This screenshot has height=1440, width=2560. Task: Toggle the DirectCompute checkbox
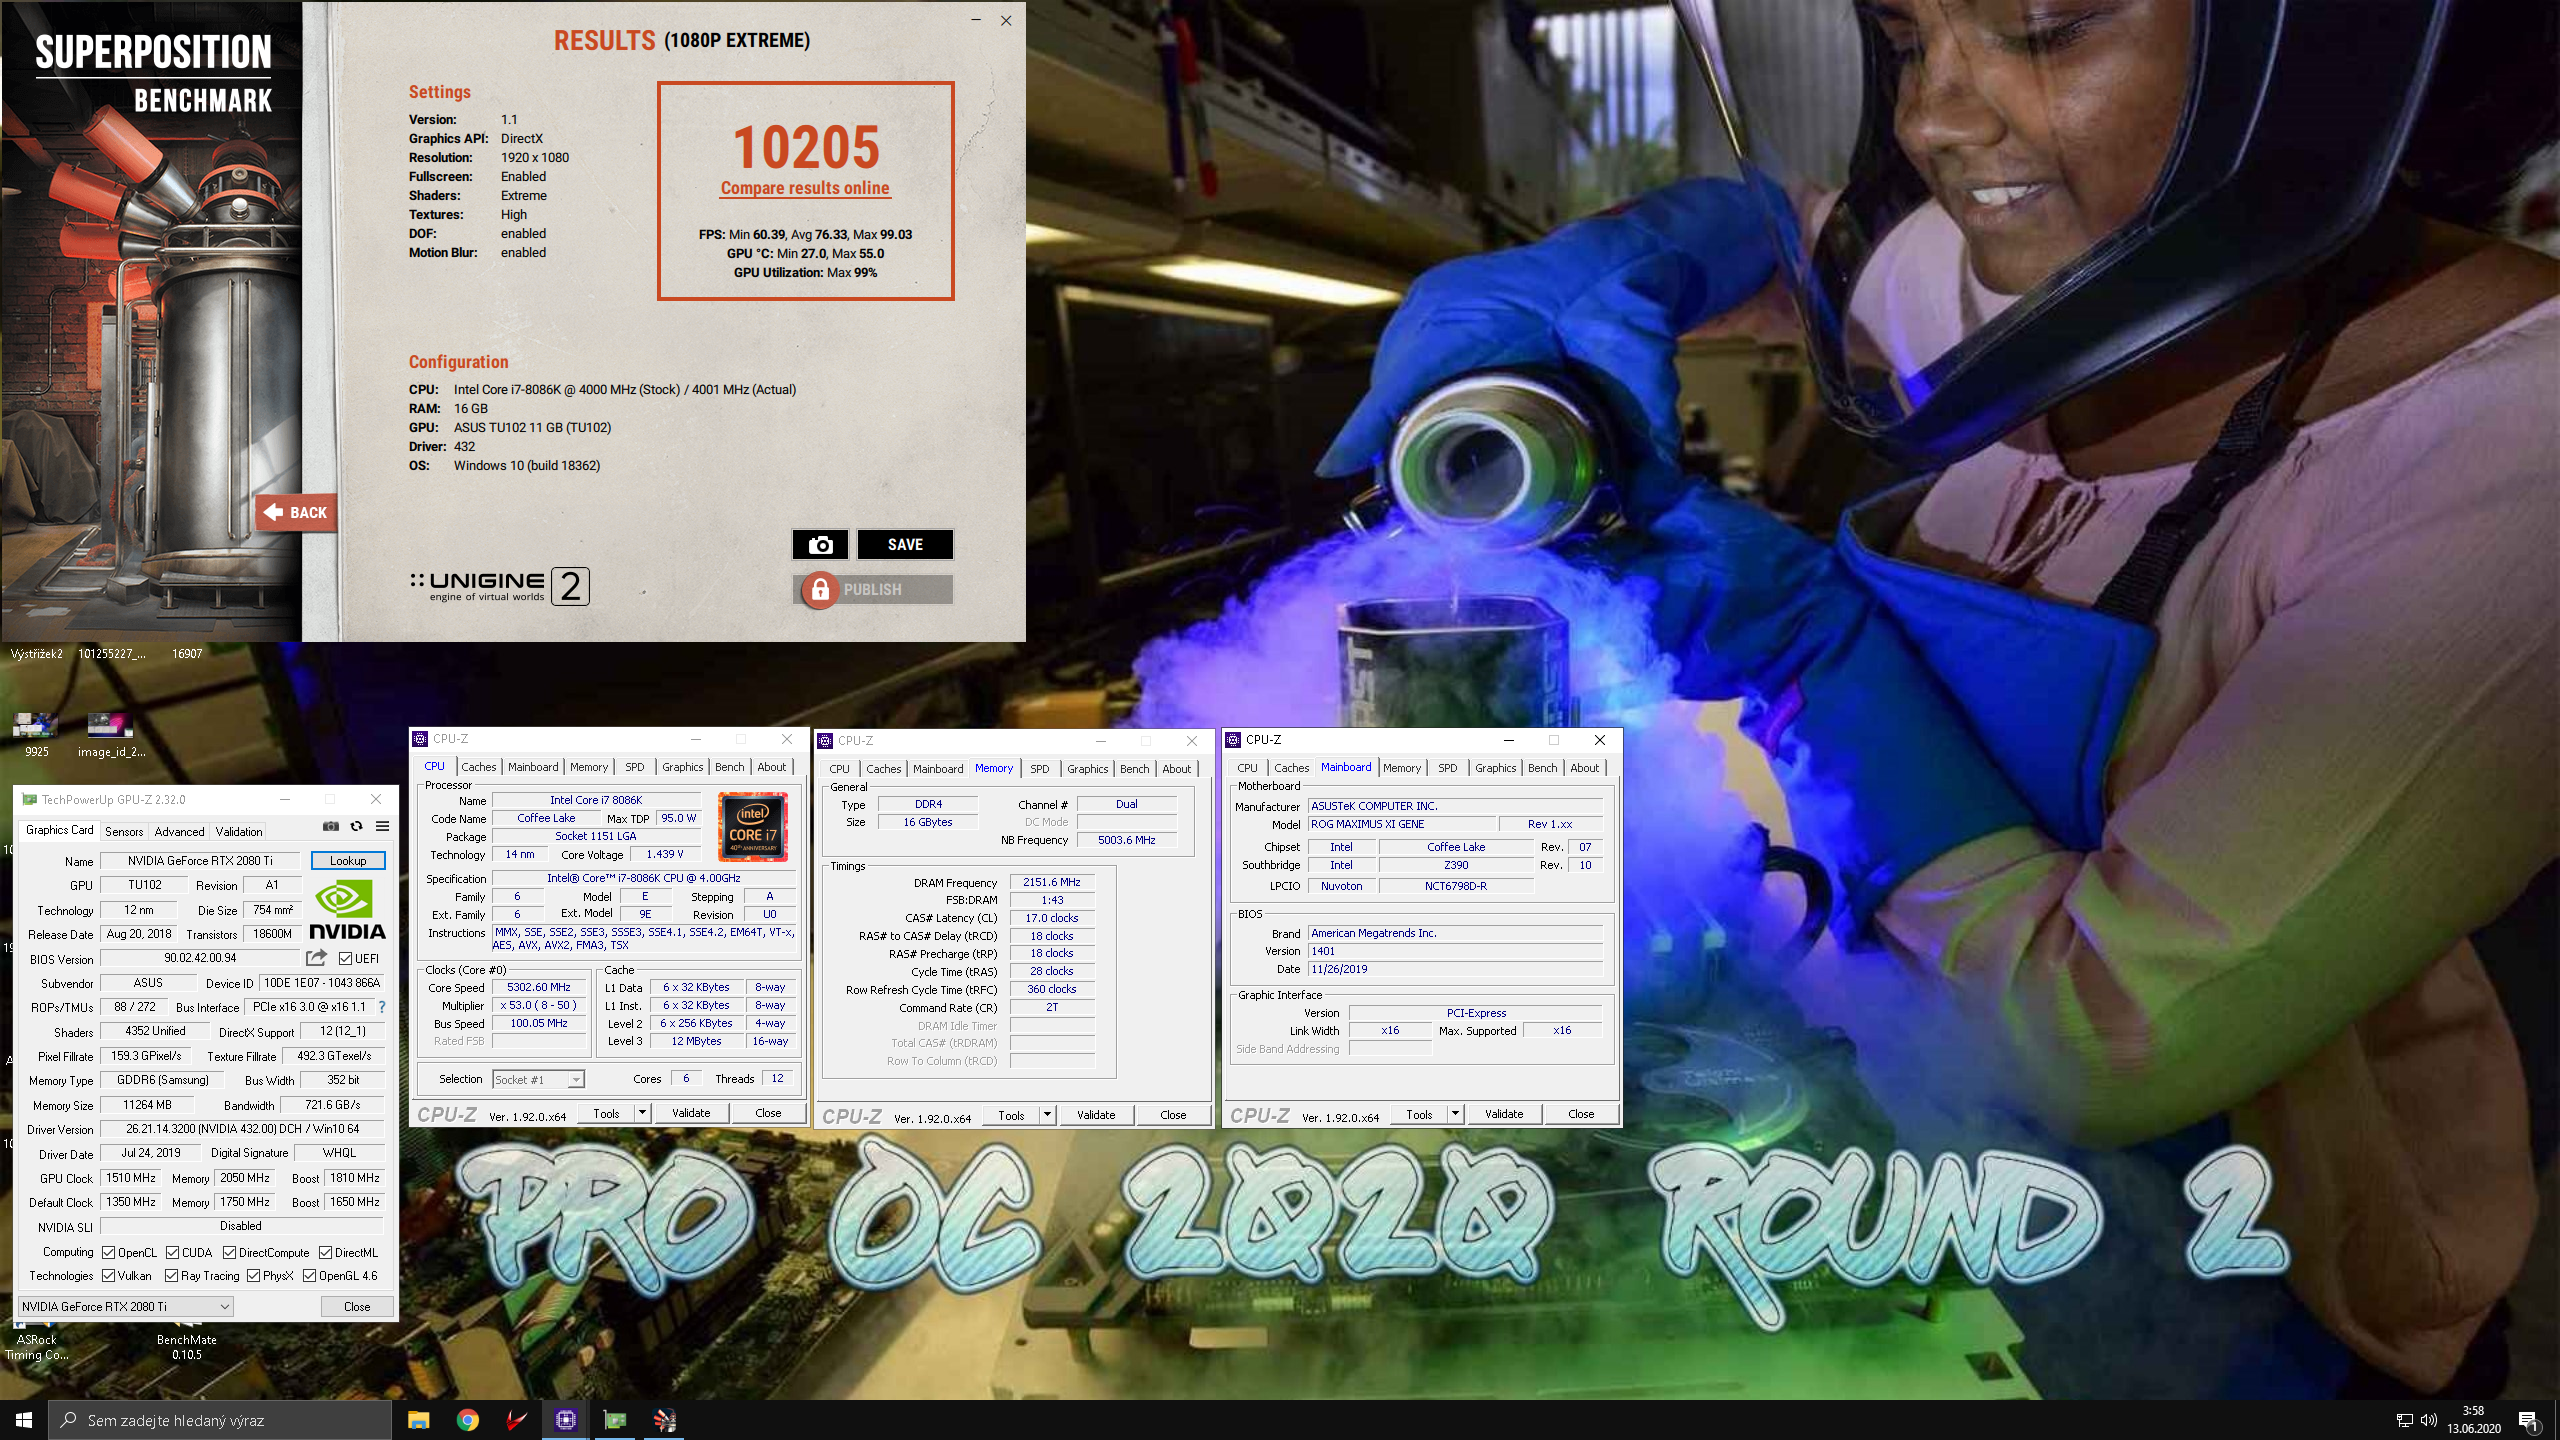(229, 1252)
